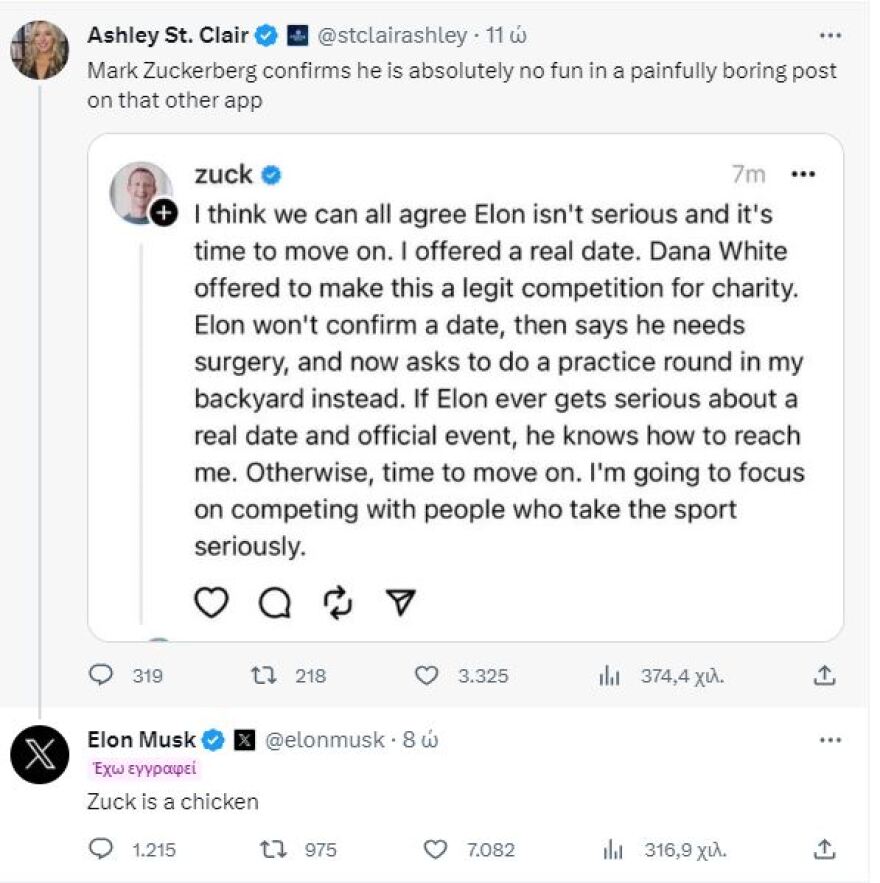Send the zuck post via share arrow

click(x=400, y=601)
